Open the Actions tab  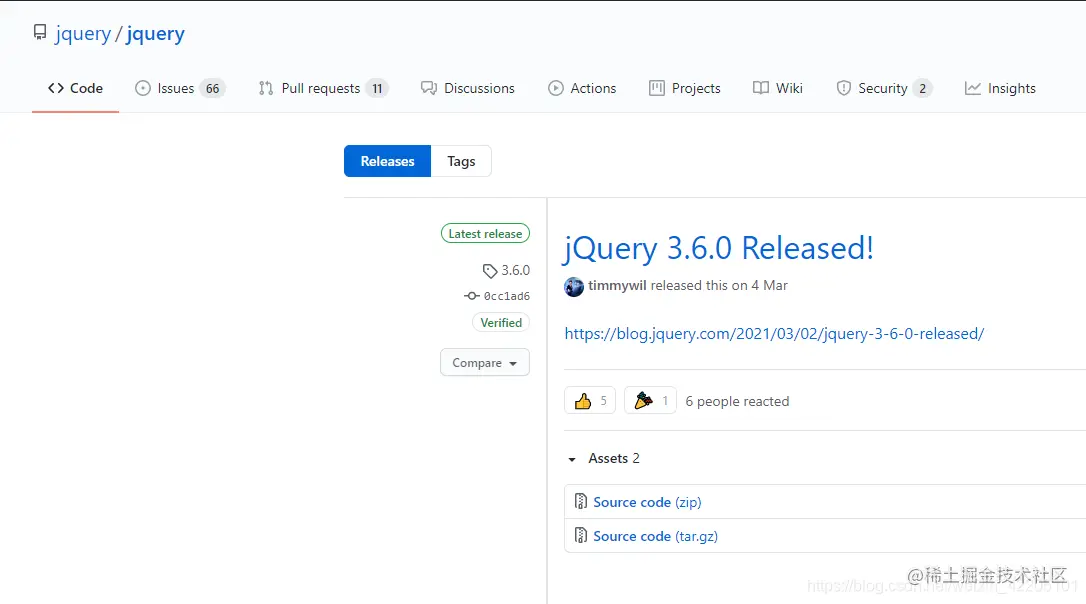click(x=582, y=88)
